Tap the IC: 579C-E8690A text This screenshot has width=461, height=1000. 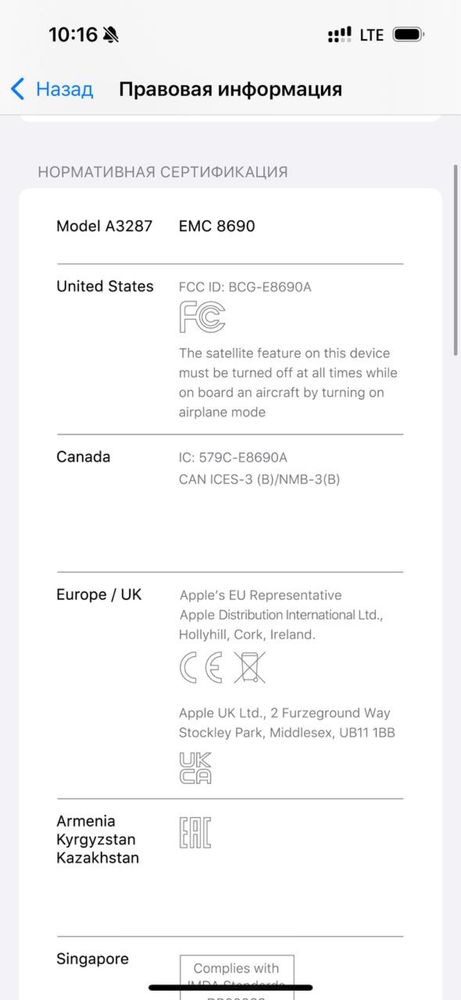[x=233, y=458]
